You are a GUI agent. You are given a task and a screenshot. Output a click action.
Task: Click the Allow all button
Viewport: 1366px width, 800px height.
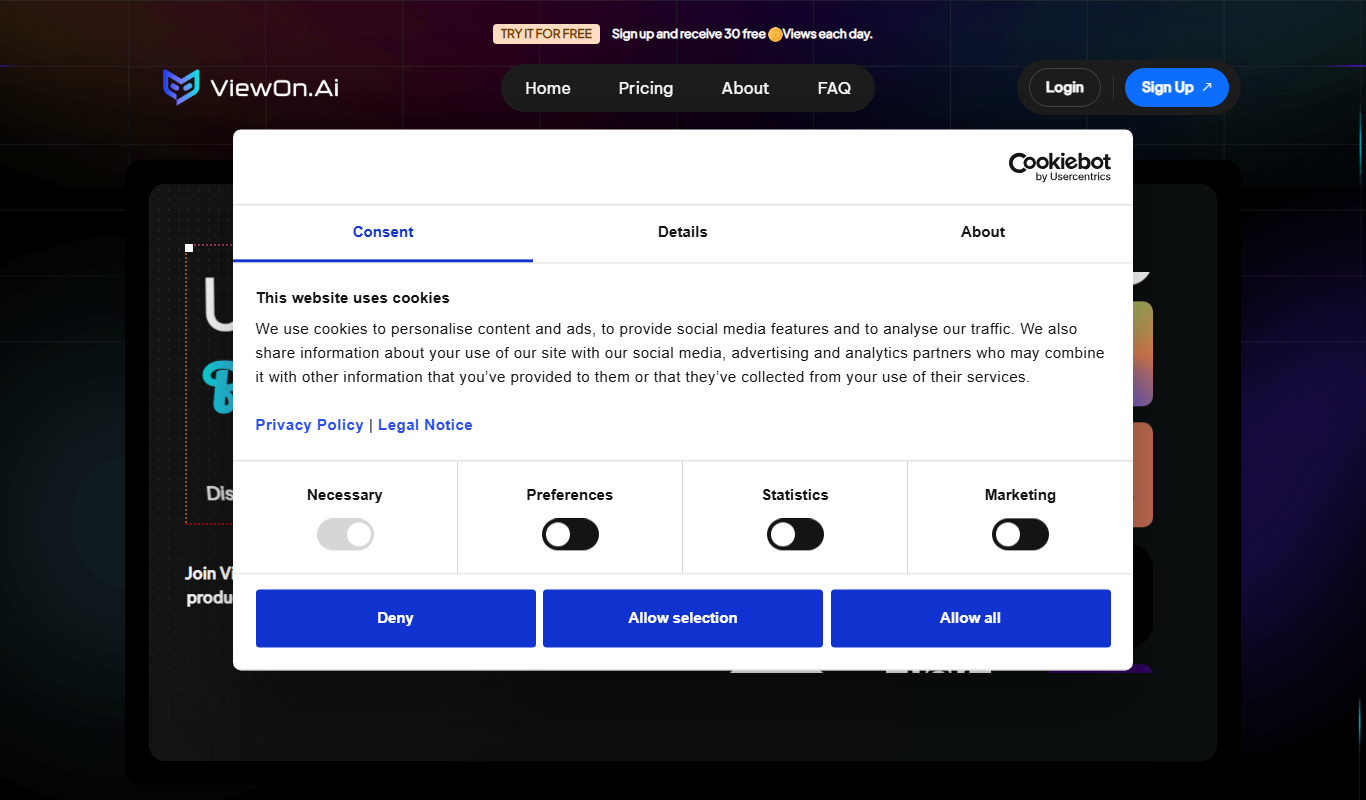pos(971,618)
